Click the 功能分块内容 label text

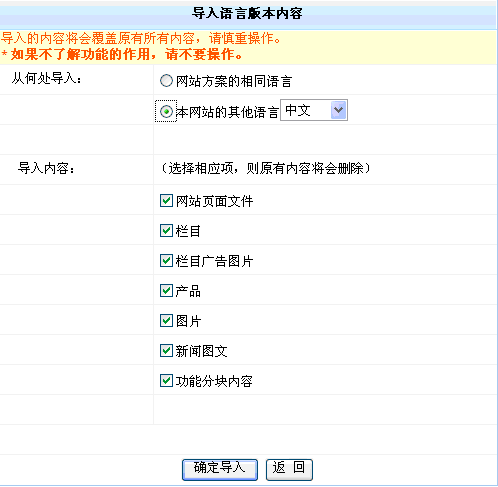(x=214, y=381)
